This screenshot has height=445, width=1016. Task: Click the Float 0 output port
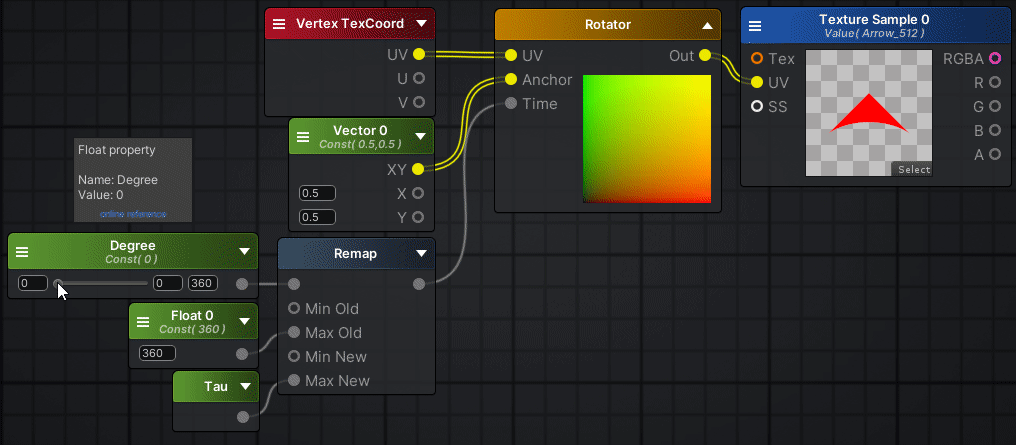pos(242,354)
